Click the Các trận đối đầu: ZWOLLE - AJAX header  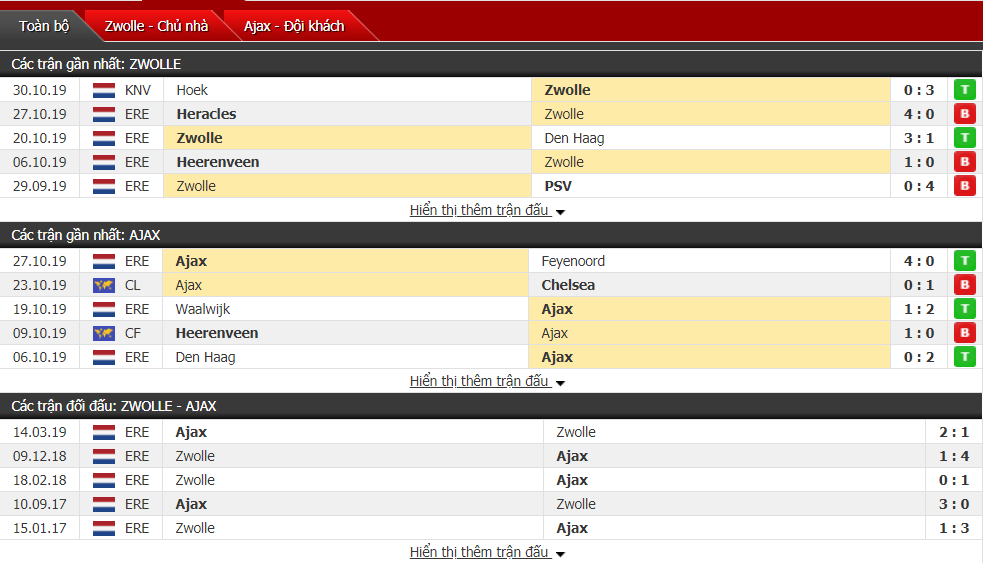click(x=113, y=406)
